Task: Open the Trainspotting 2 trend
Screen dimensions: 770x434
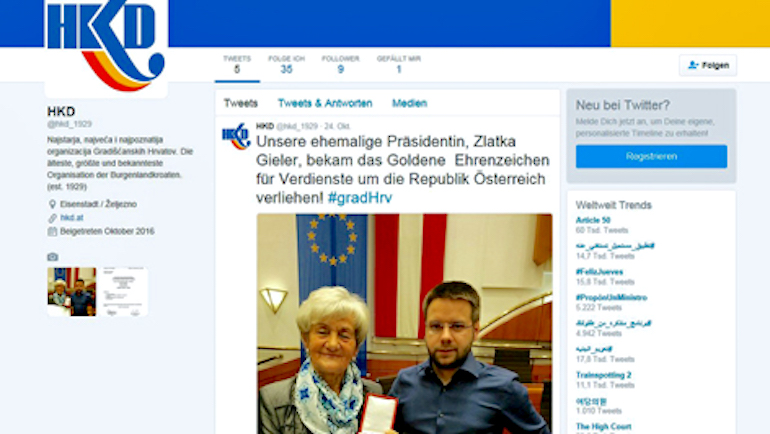Action: coord(604,375)
